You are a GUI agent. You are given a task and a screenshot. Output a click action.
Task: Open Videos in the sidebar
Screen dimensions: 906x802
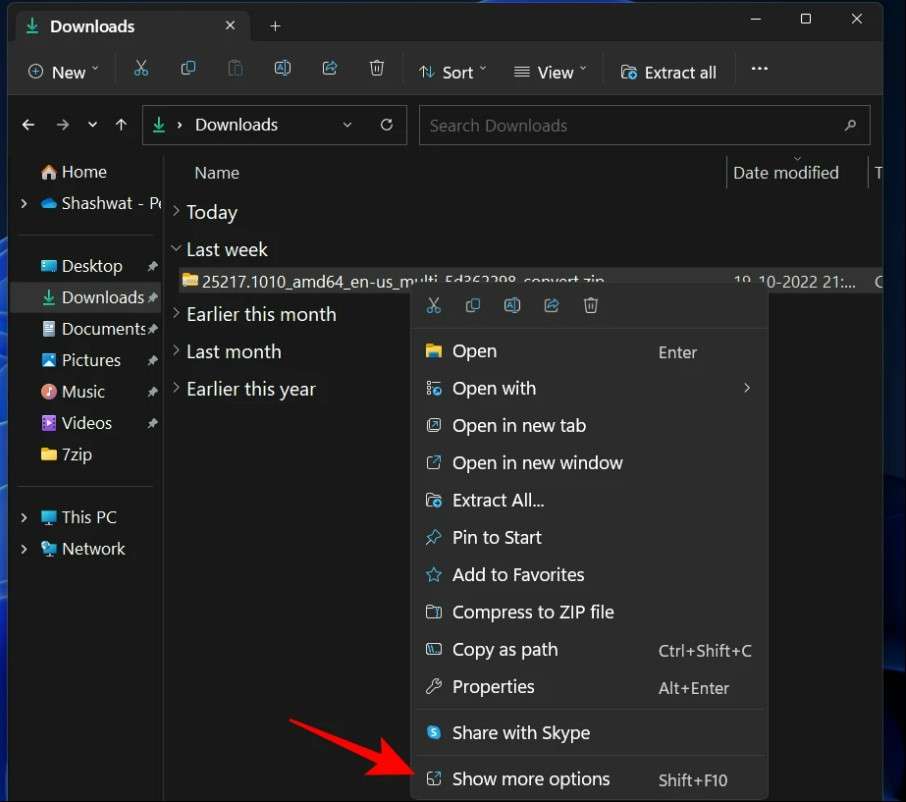[x=76, y=423]
